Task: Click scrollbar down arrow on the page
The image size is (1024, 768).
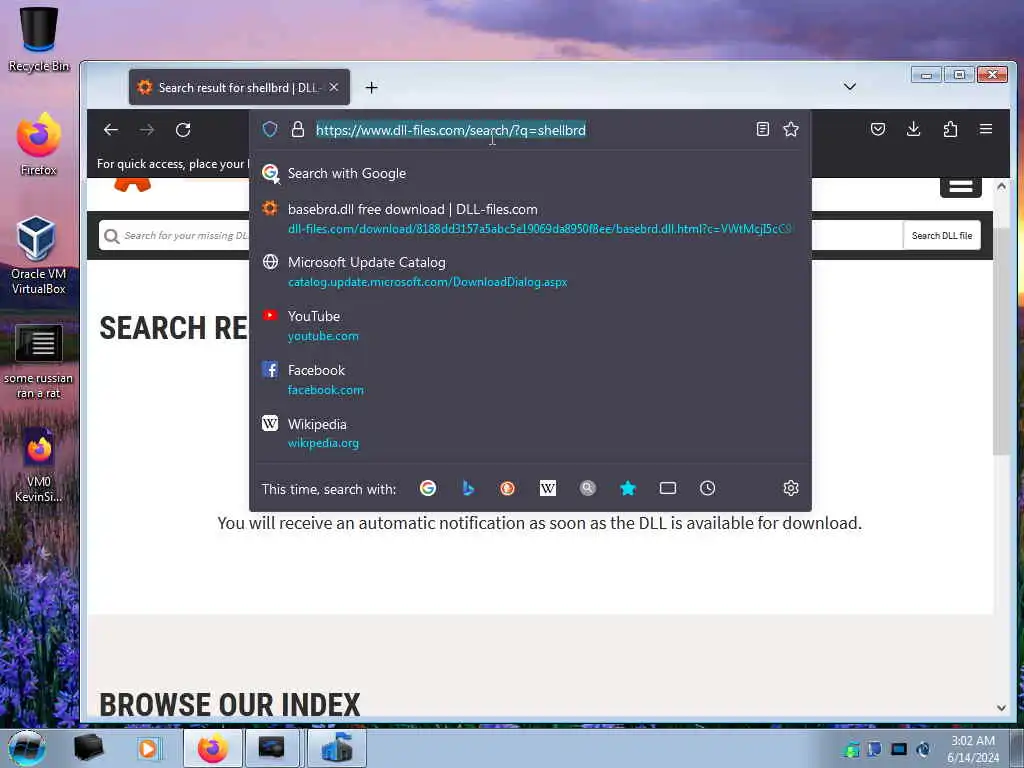Action: [1001, 708]
